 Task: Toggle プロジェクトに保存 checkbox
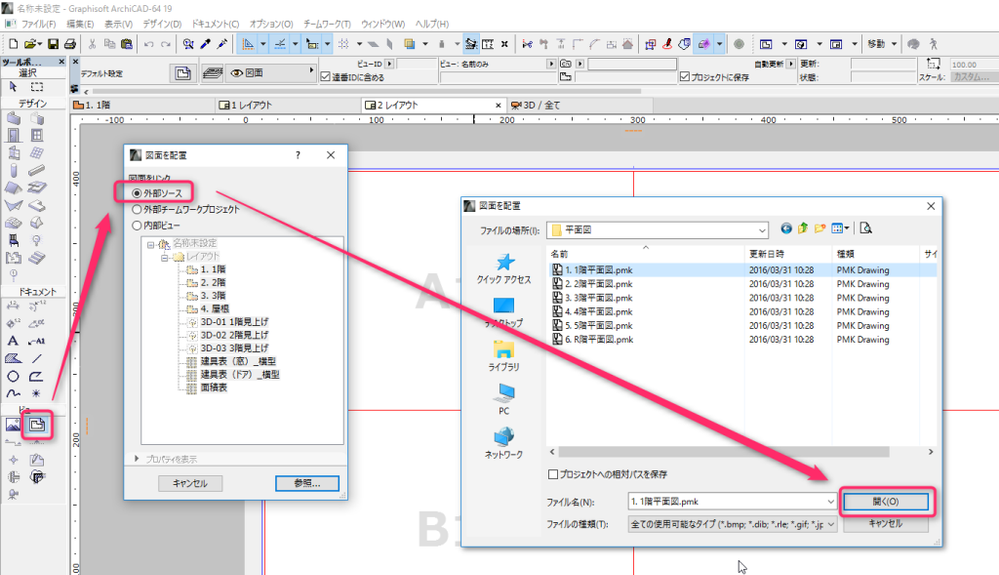685,77
